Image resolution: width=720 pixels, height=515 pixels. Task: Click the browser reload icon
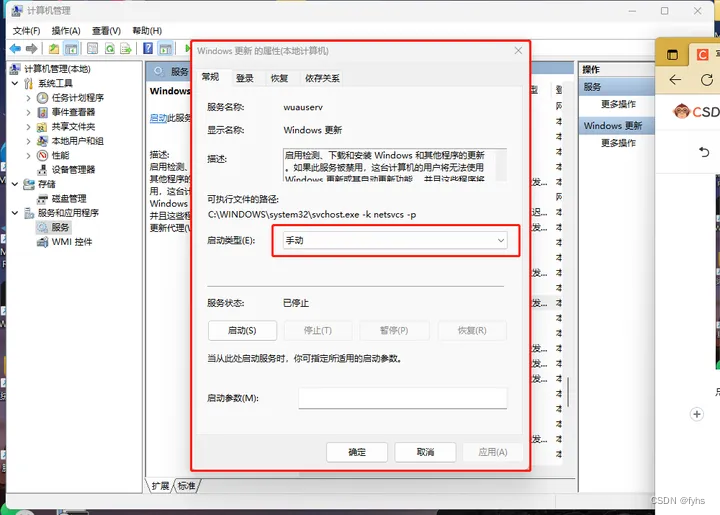tap(707, 80)
